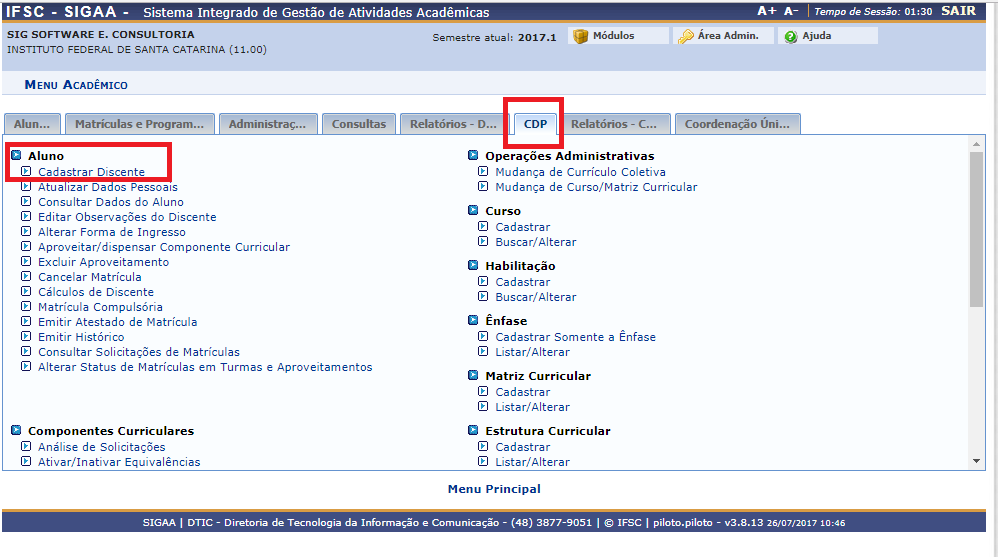Click the icon beside Estrutura Curricular
The width and height of the screenshot is (998, 557).
point(474,431)
